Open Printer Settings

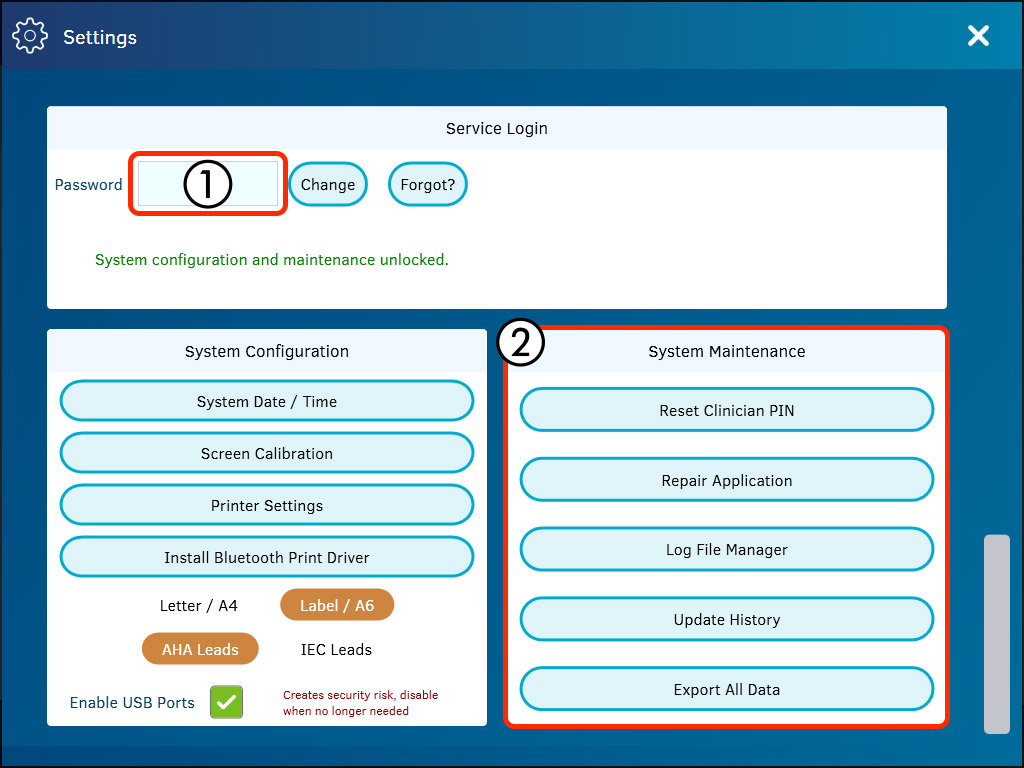point(267,505)
